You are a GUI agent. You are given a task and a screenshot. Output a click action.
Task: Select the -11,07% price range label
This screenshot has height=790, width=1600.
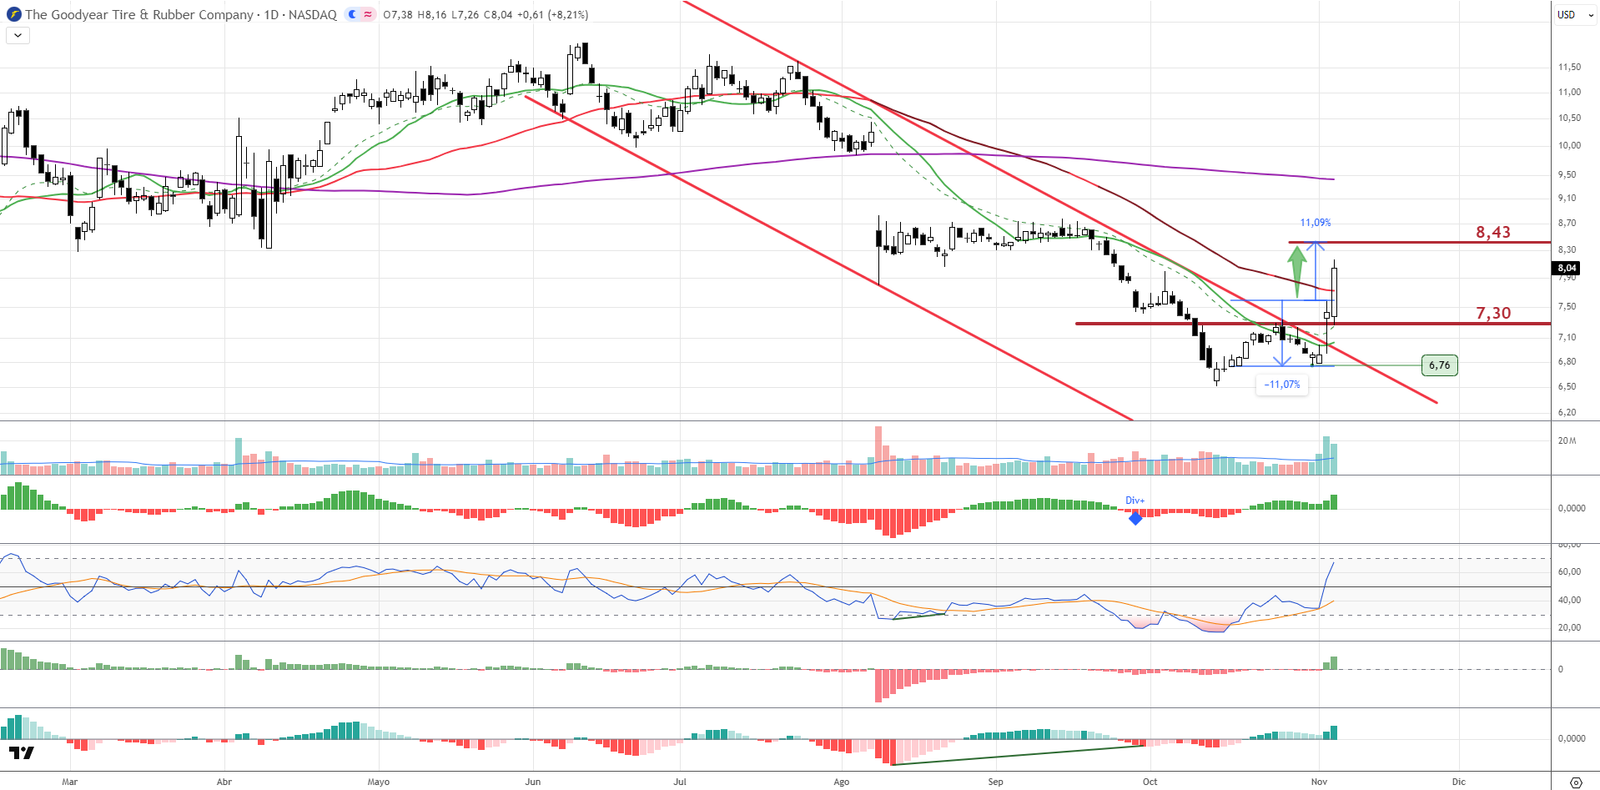click(1282, 384)
